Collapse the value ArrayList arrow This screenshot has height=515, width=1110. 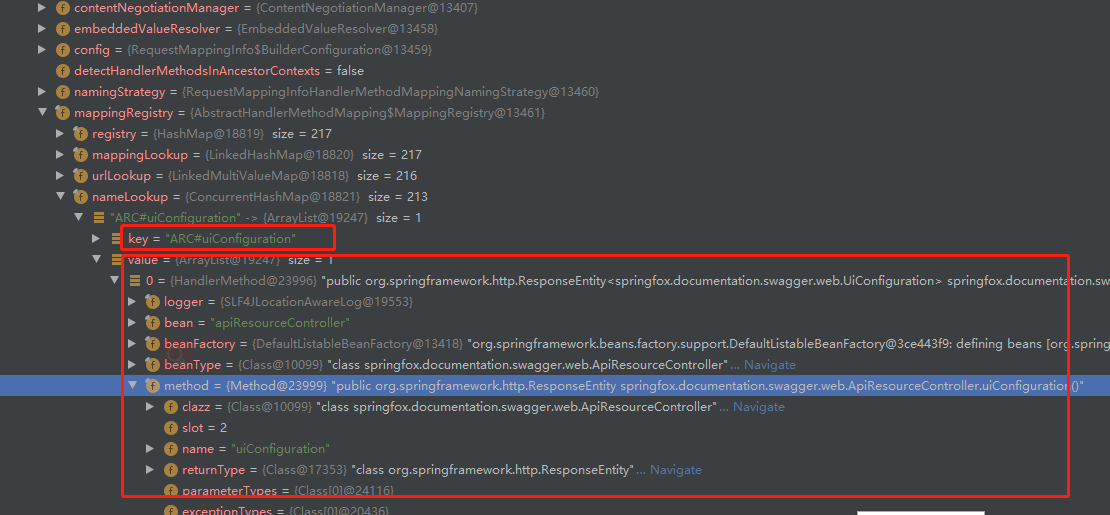[96, 259]
